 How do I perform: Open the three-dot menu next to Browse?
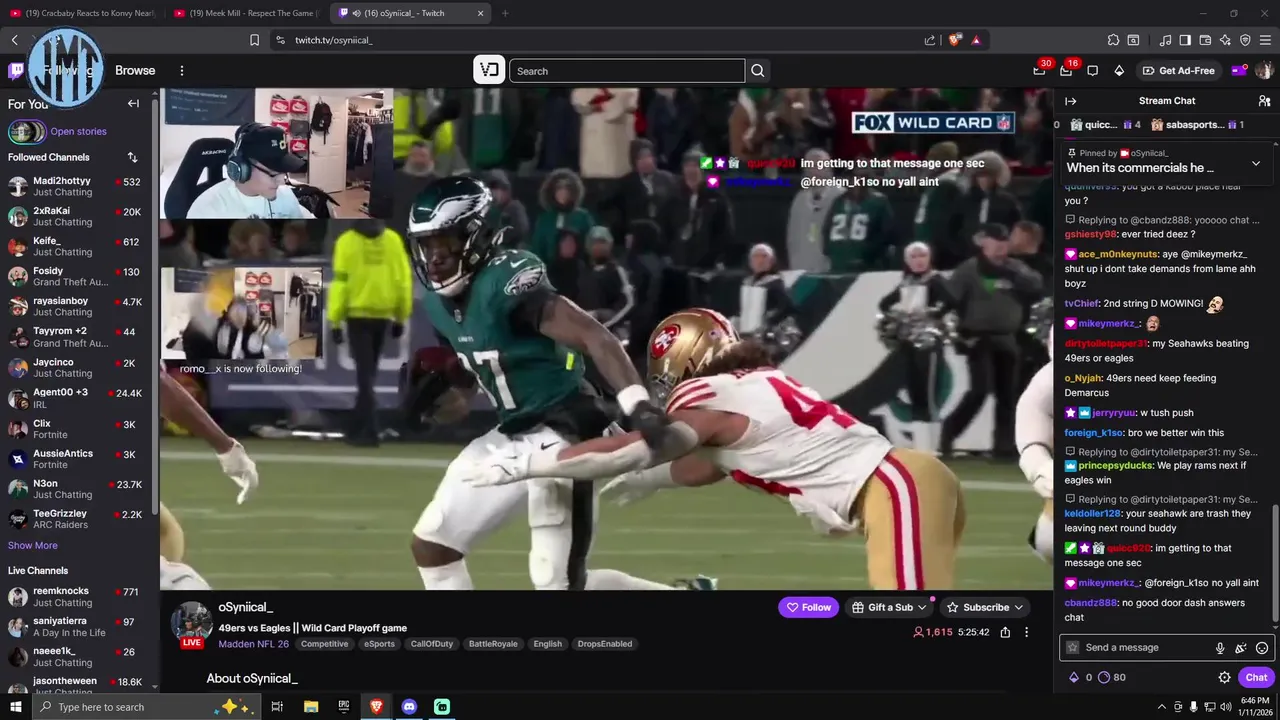[182, 71]
